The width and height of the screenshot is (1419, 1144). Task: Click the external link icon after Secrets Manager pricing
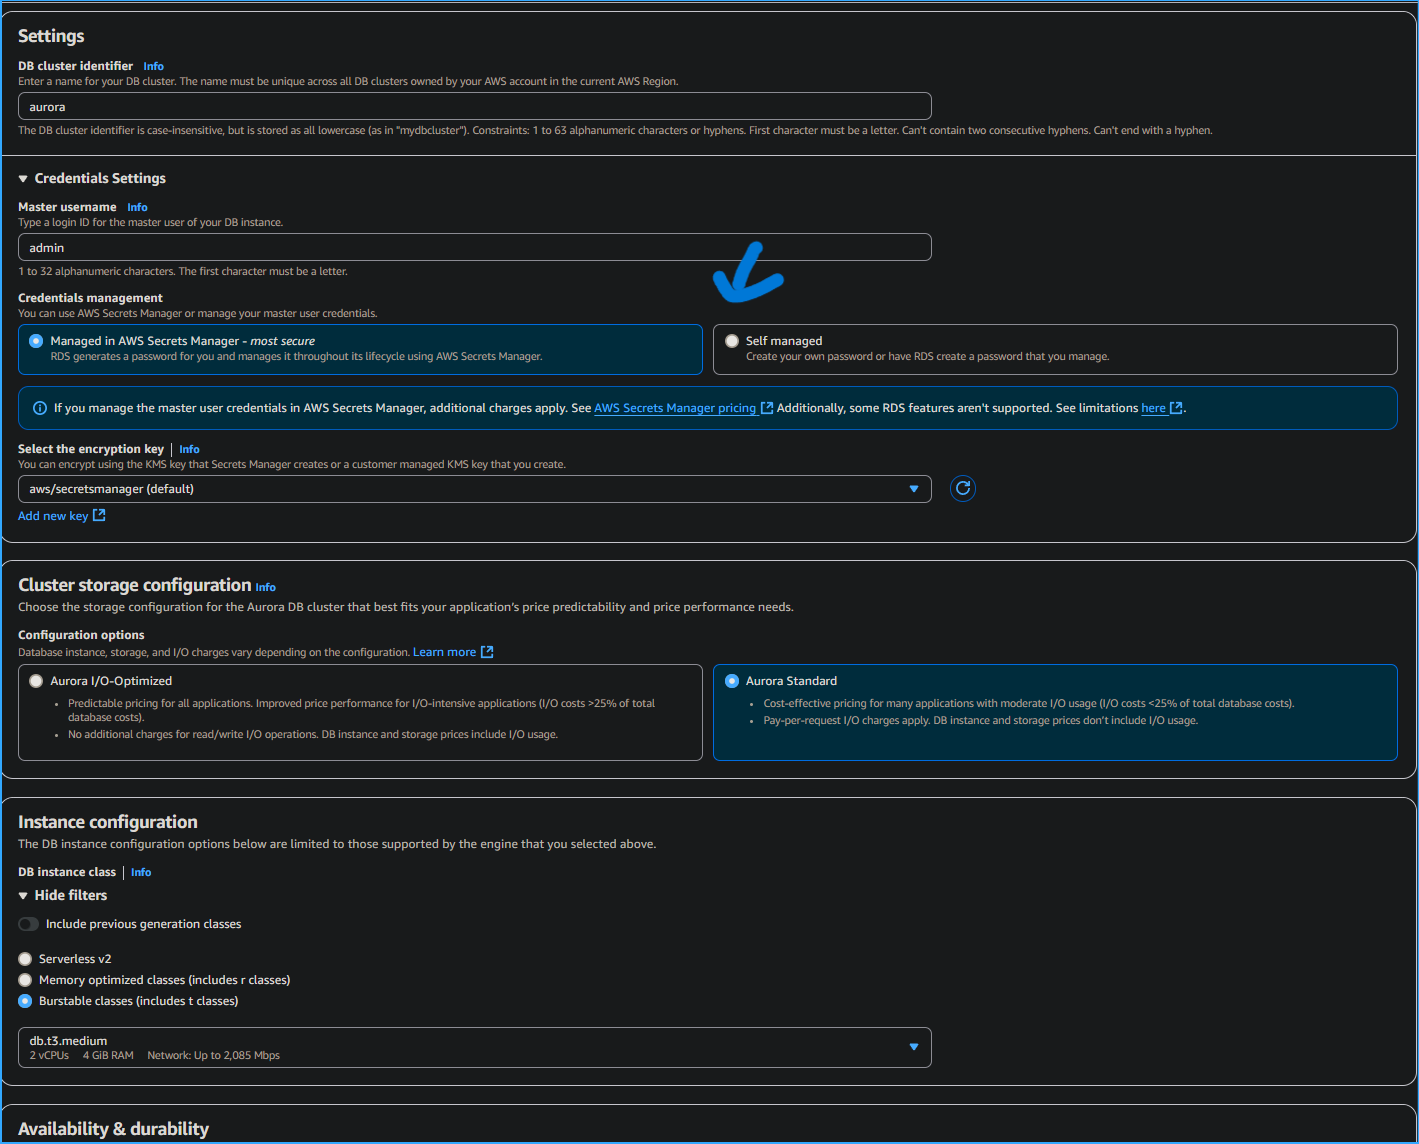[x=766, y=407]
